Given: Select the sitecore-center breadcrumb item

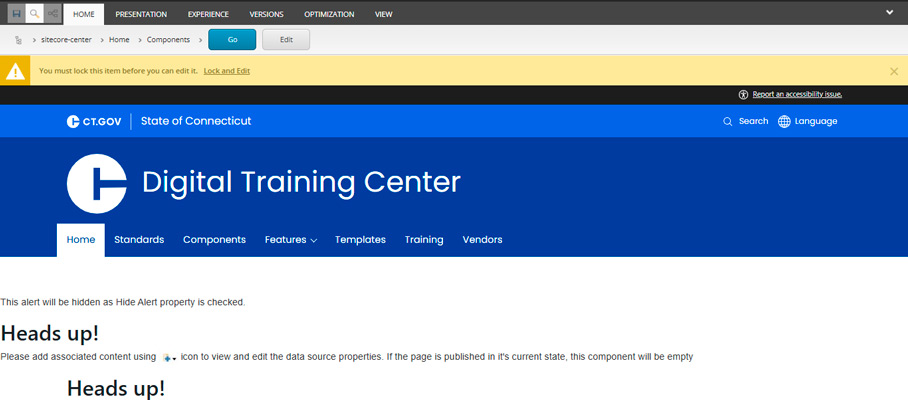Looking at the screenshot, I should click(x=68, y=40).
